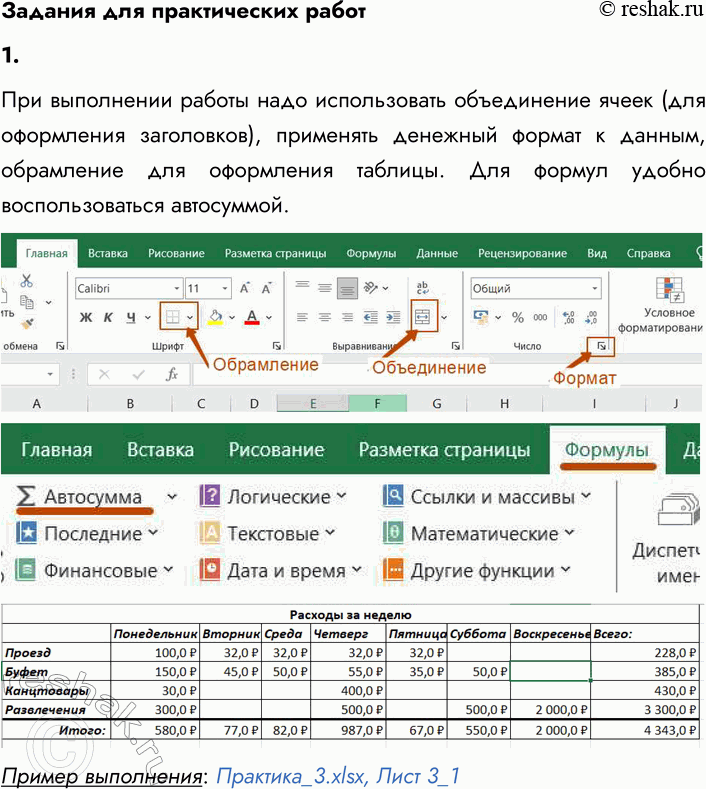Click the Merge cells (Объединение) icon
This screenshot has width=706, height=789.
point(422,318)
